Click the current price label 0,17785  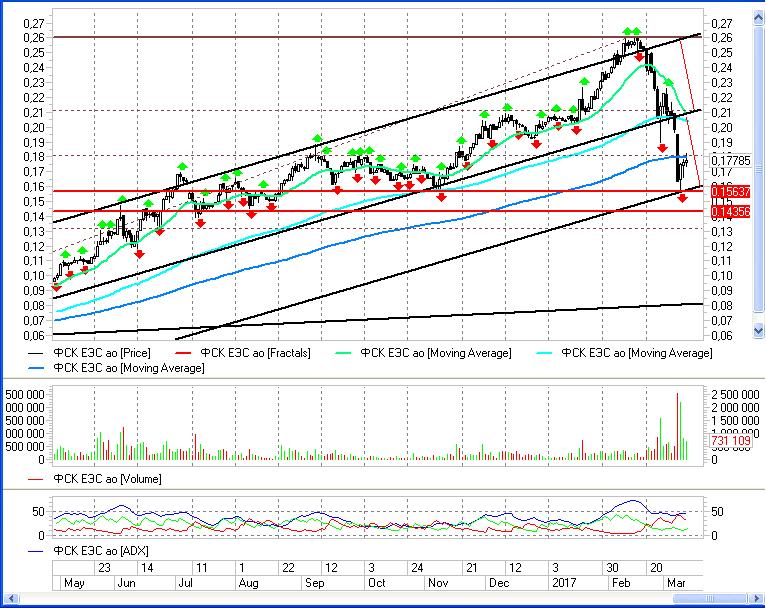click(x=728, y=159)
